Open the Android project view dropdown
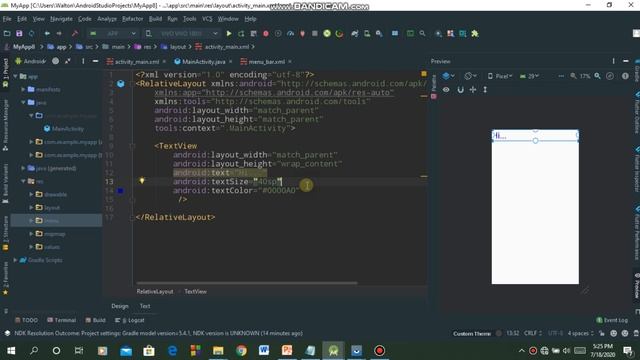 click(x=31, y=61)
